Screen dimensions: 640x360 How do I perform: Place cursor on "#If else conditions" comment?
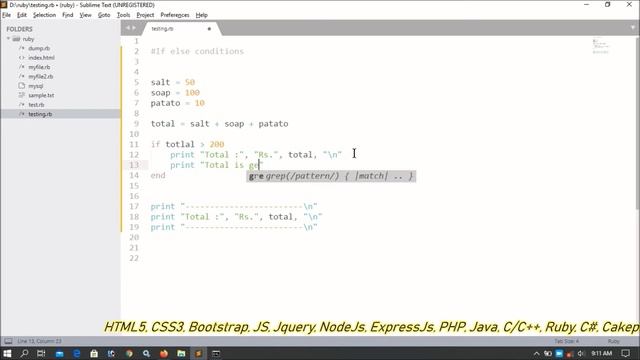(197, 51)
